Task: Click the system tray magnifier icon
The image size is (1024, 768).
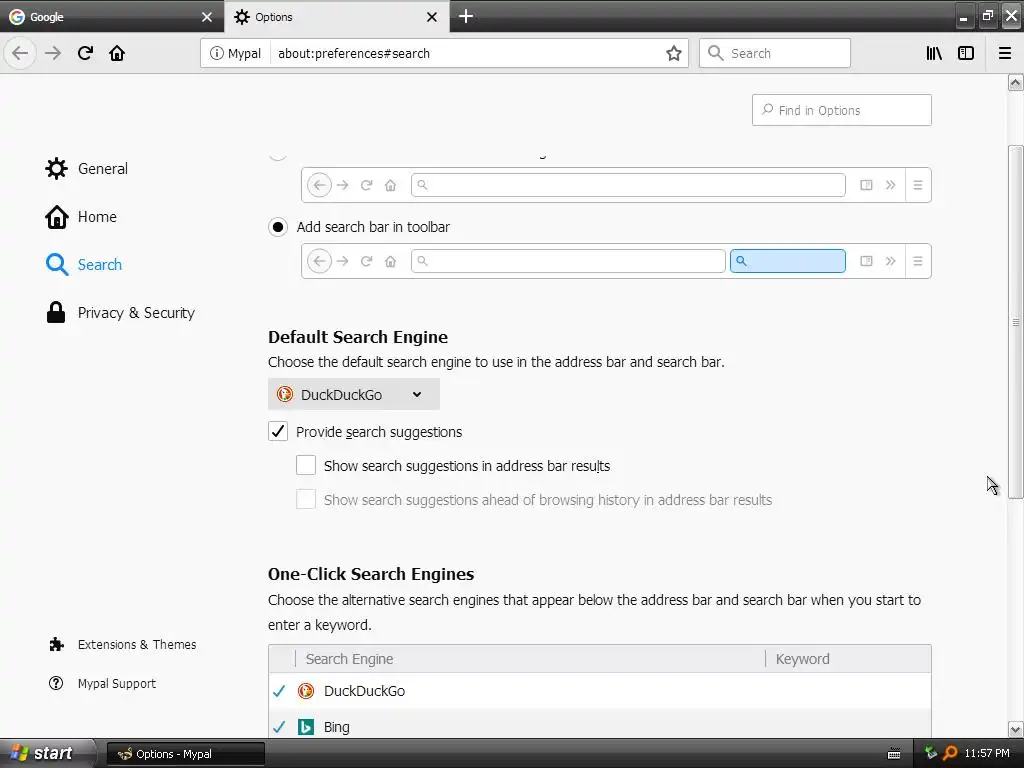Action: 950,753
